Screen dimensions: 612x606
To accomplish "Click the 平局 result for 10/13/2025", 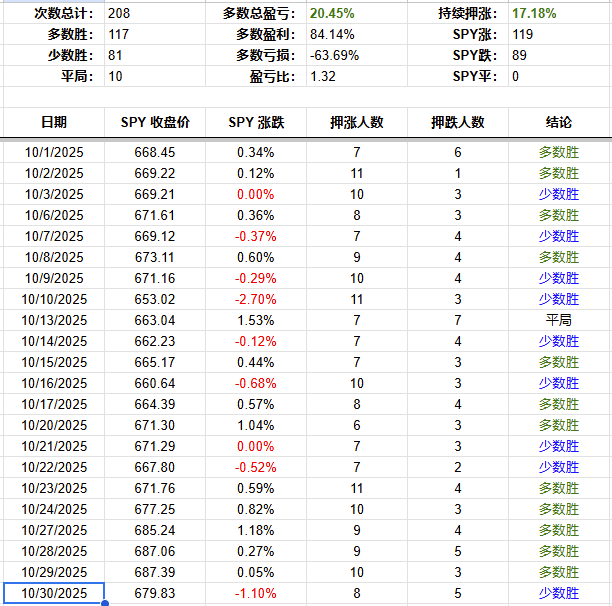I will [559, 320].
